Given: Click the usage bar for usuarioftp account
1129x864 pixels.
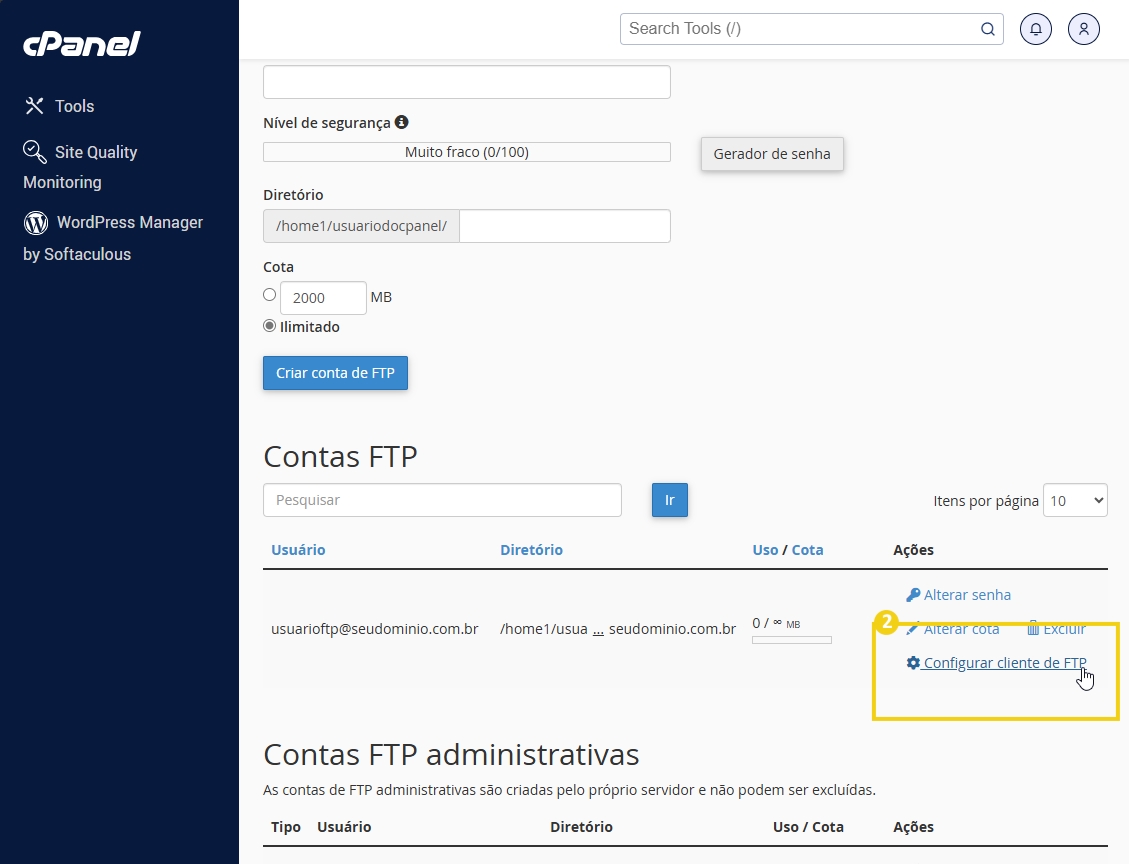Looking at the screenshot, I should click(x=792, y=640).
